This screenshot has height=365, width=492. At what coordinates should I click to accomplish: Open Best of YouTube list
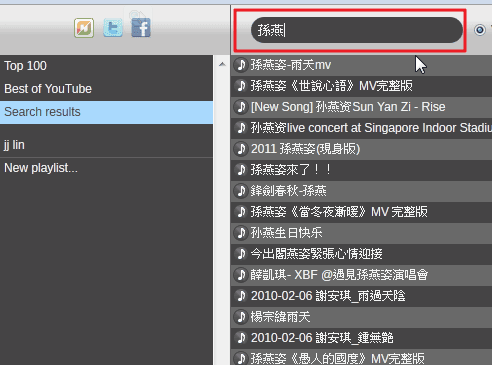click(106, 89)
